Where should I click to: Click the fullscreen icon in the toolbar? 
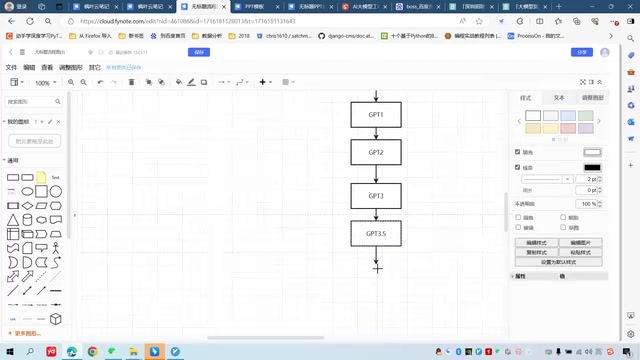(x=583, y=82)
